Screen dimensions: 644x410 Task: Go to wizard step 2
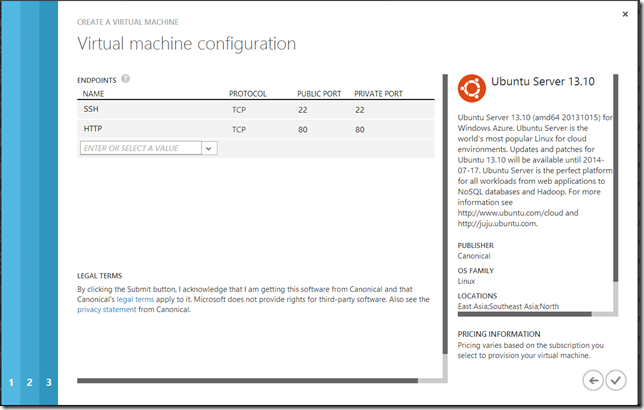pyautogui.click(x=30, y=382)
